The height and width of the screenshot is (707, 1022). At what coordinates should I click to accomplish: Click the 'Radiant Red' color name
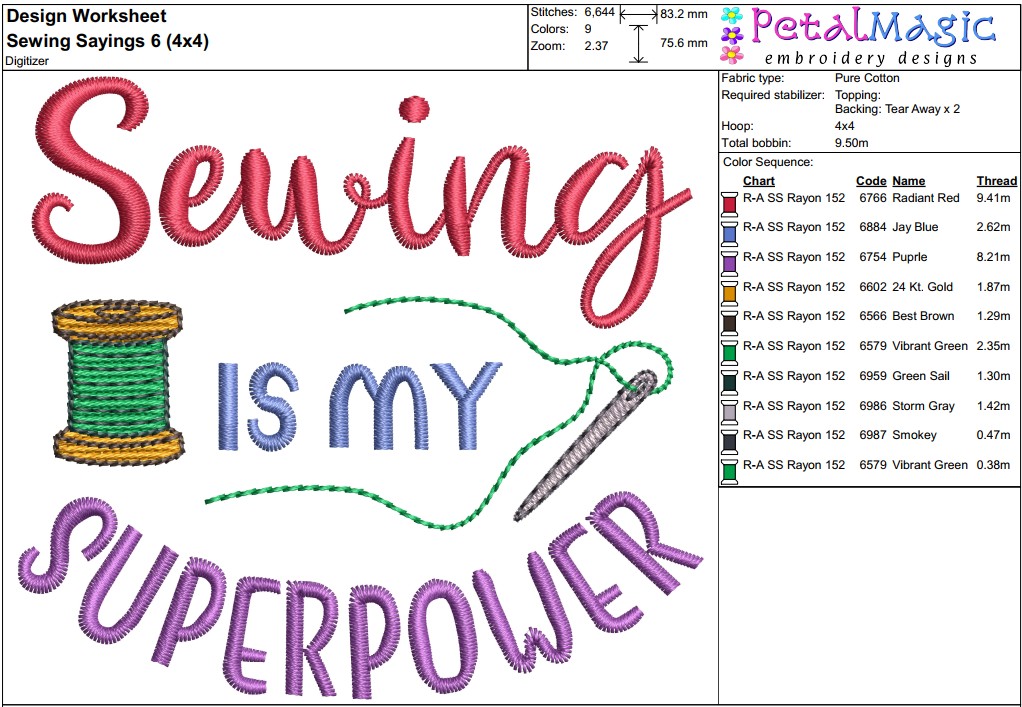pos(926,197)
